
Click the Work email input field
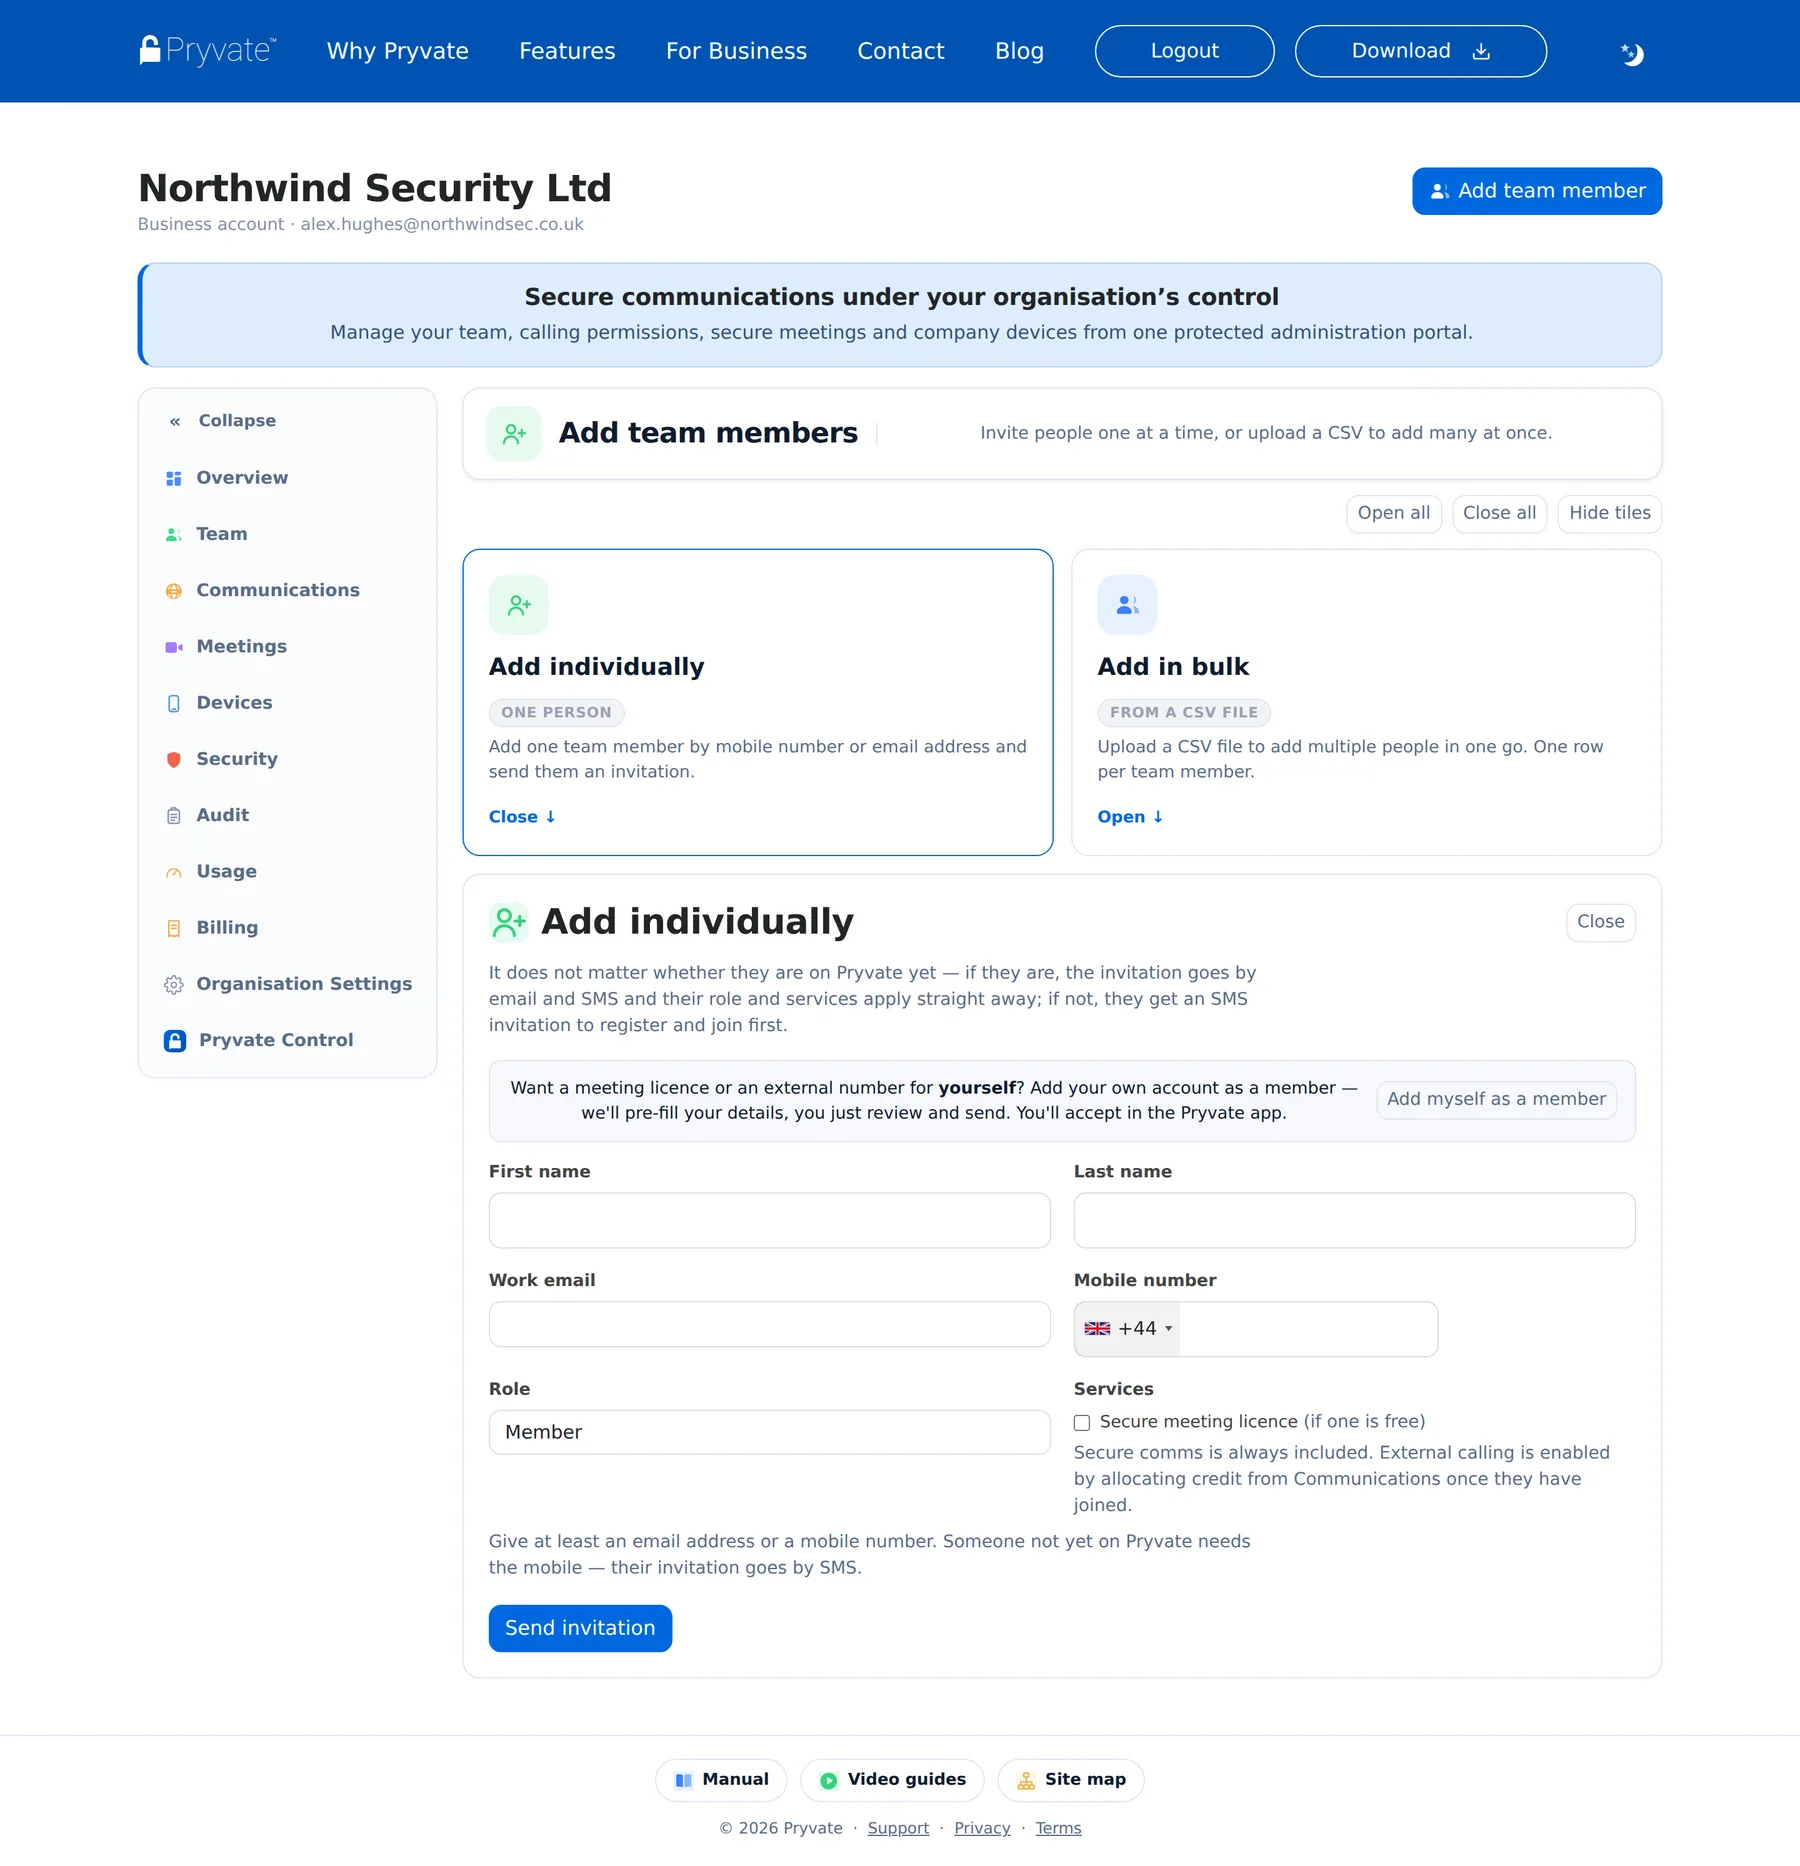769,1324
